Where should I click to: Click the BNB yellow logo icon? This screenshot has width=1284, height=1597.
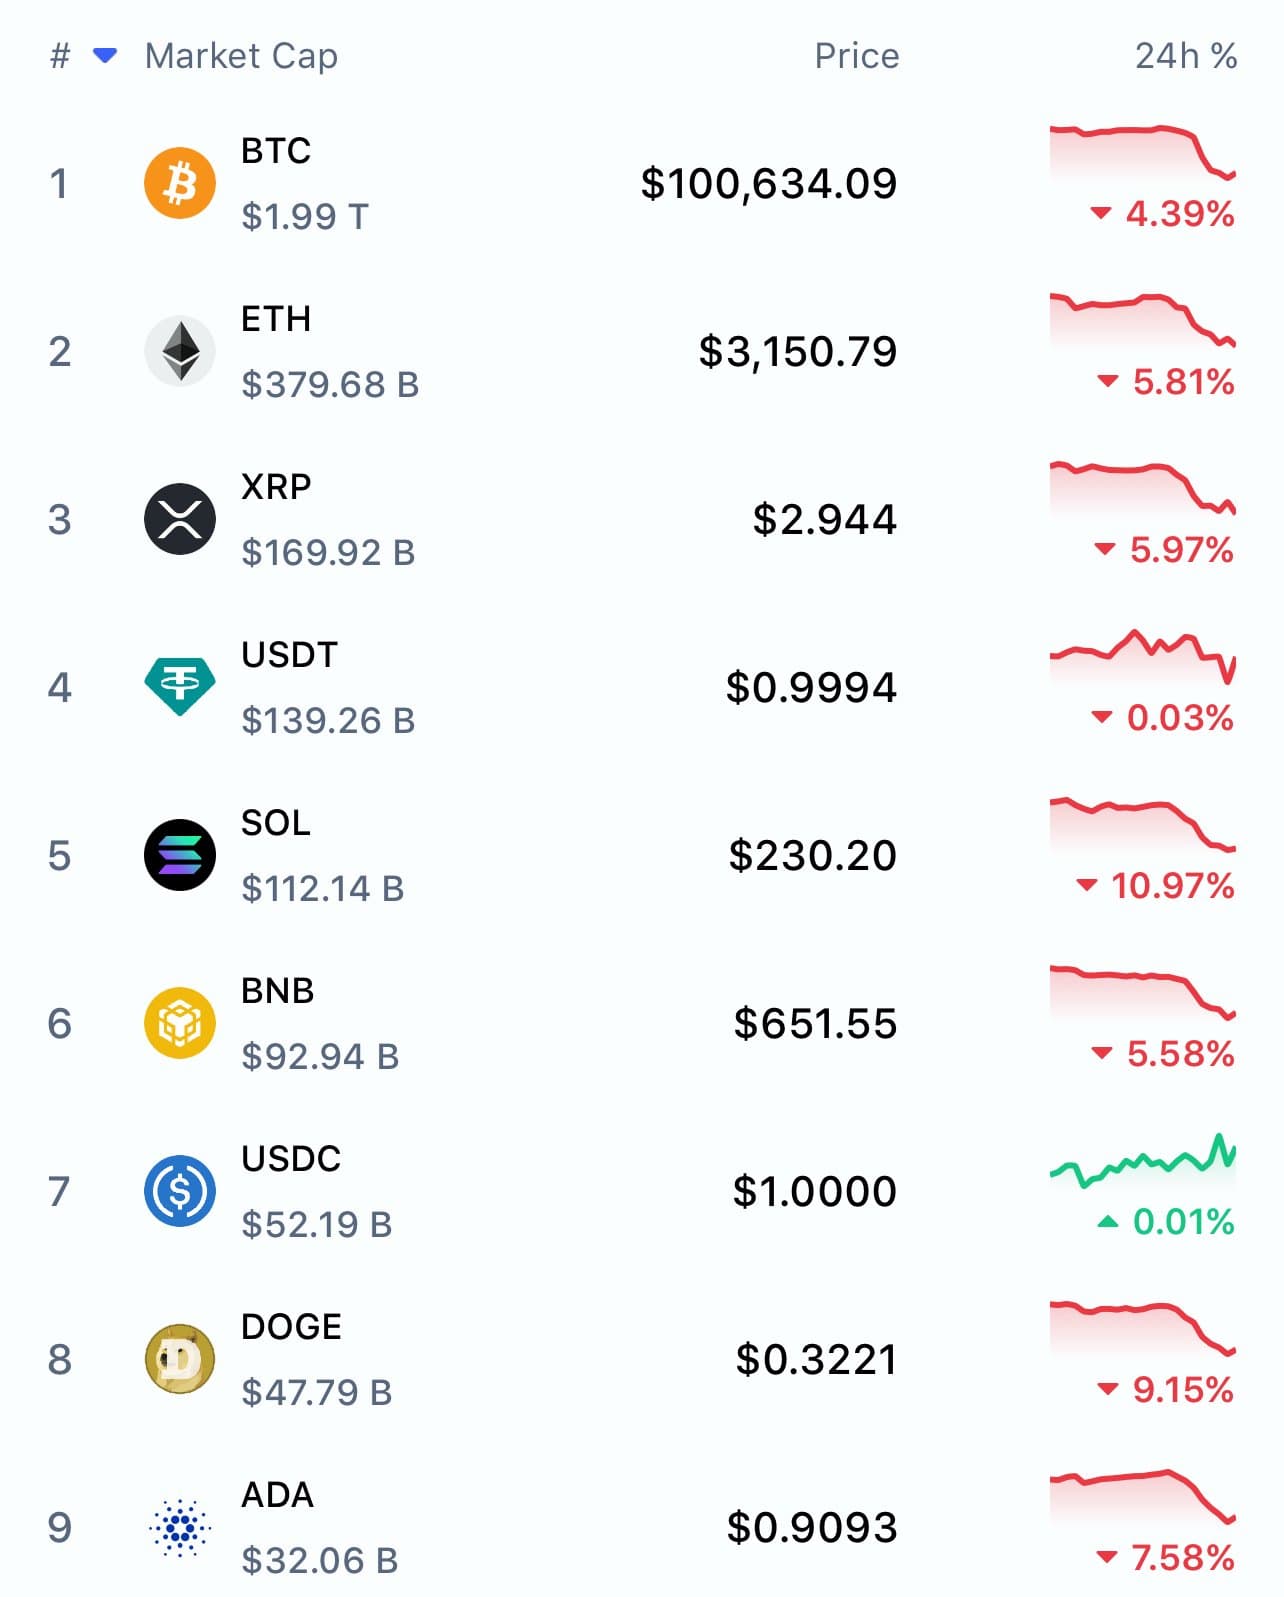coord(180,1023)
